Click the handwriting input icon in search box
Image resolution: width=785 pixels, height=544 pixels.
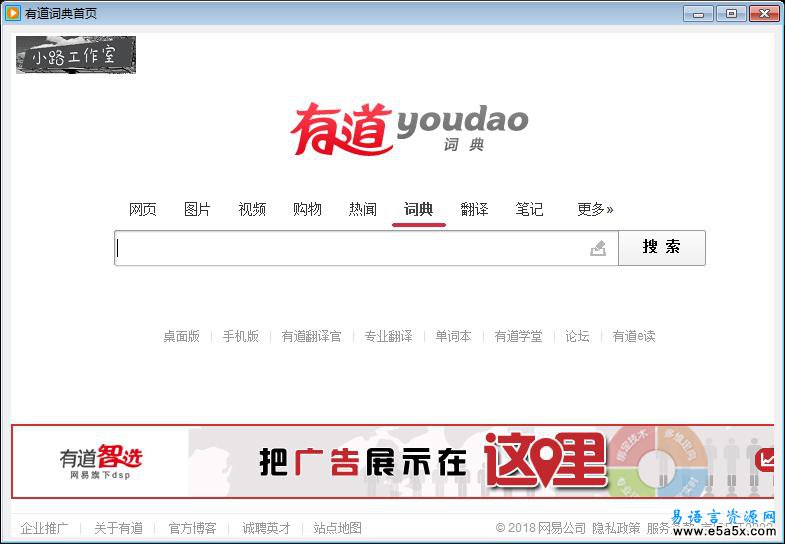[598, 248]
